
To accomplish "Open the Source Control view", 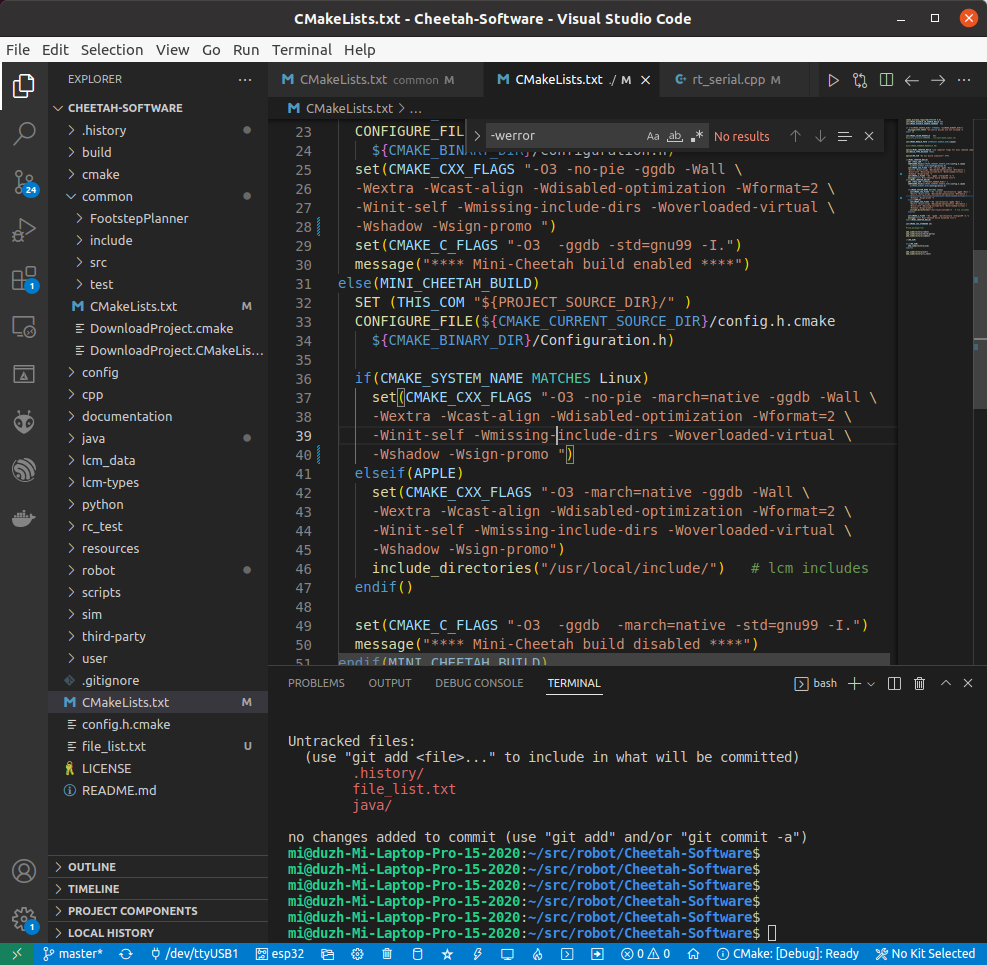I will coord(24,183).
